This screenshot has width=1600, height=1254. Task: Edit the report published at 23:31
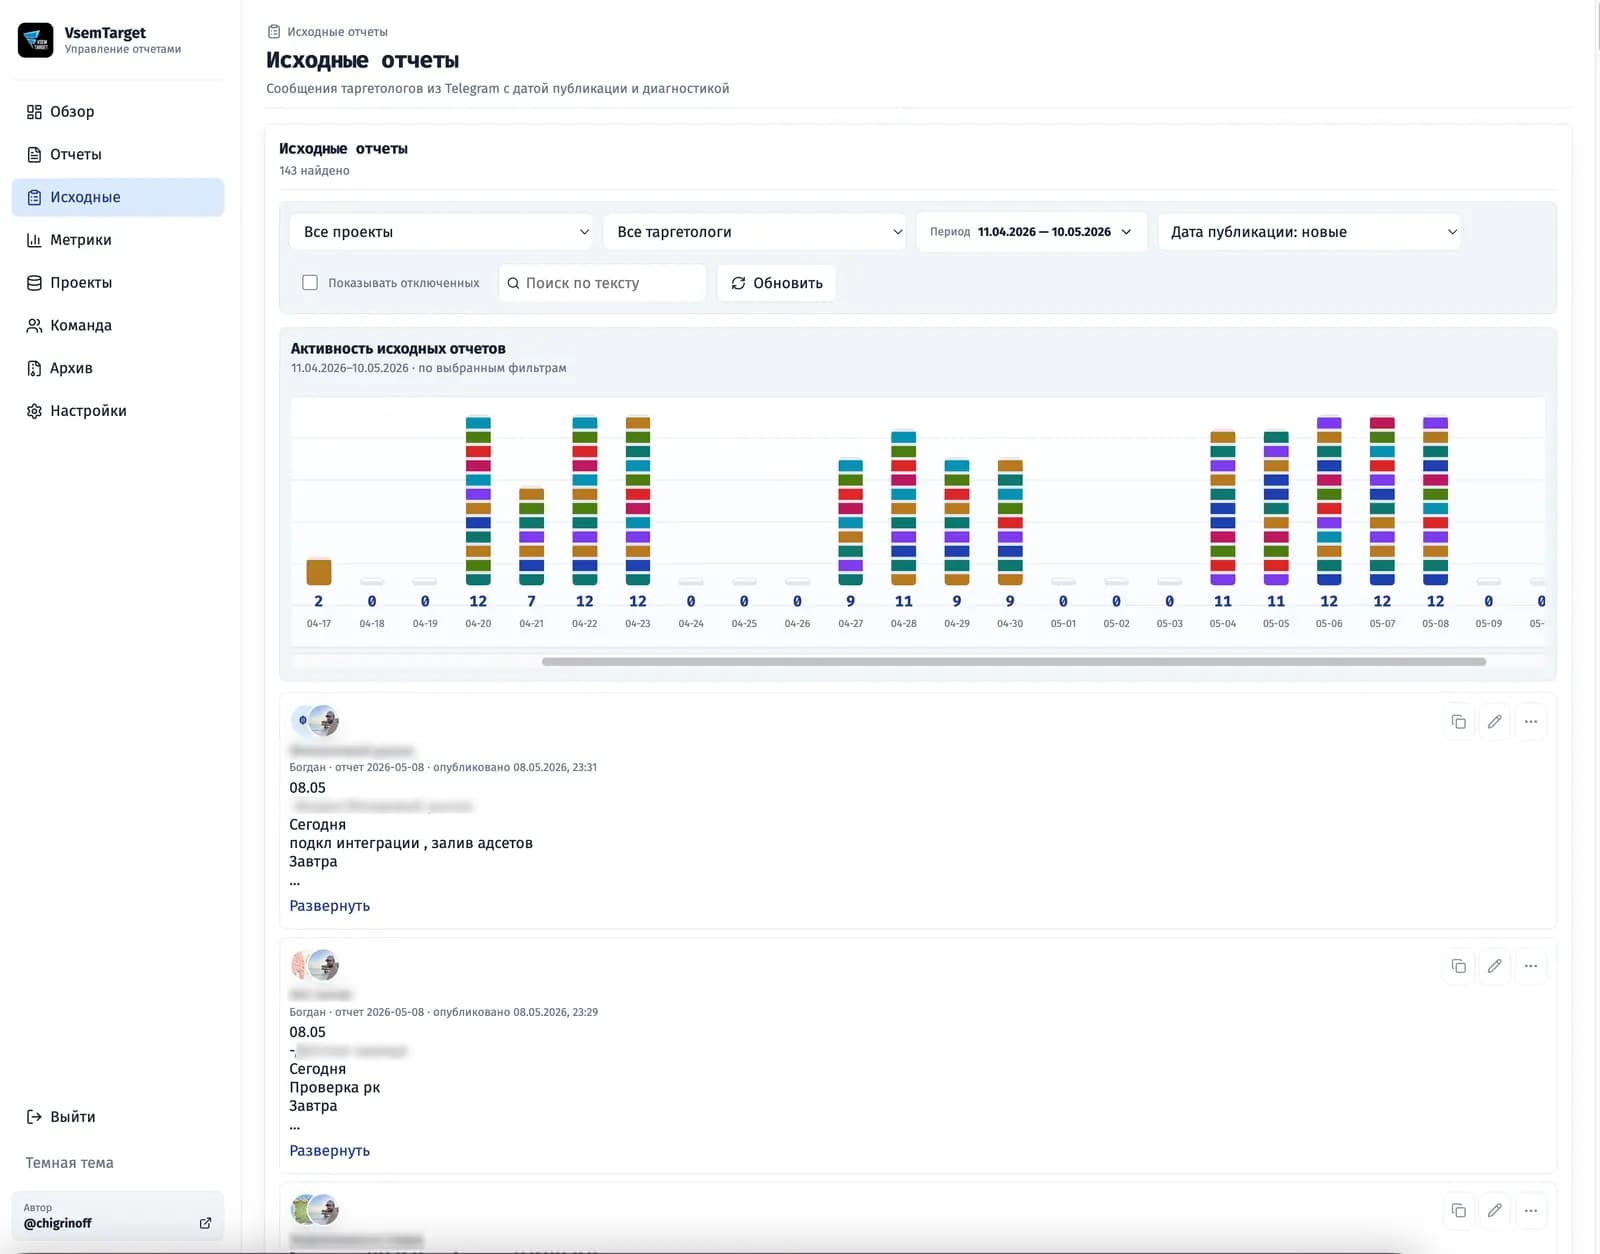point(1495,722)
